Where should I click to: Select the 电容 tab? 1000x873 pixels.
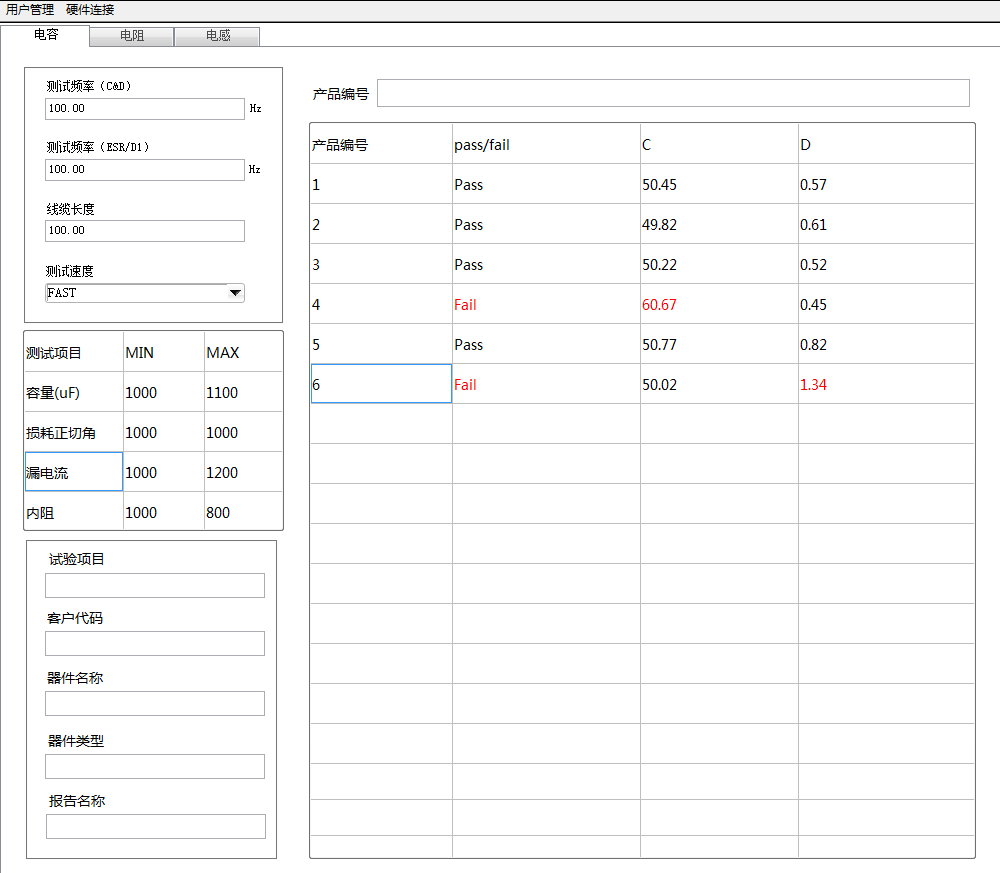(x=46, y=34)
